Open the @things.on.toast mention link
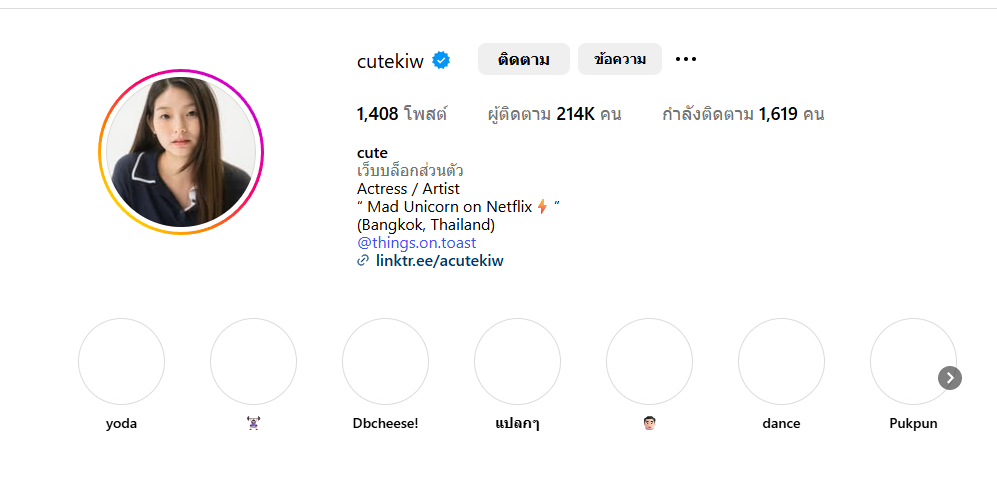The height and width of the screenshot is (486, 997). 416,243
